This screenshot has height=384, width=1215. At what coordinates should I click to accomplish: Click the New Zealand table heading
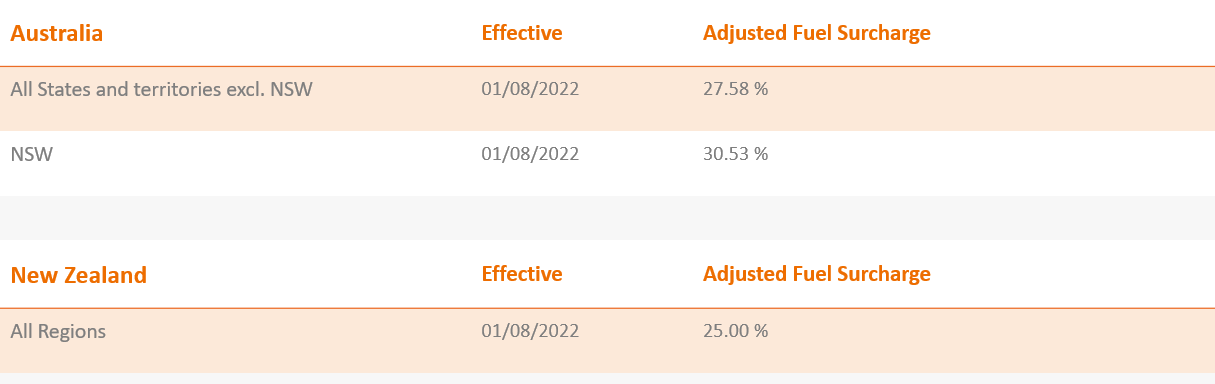point(79,274)
